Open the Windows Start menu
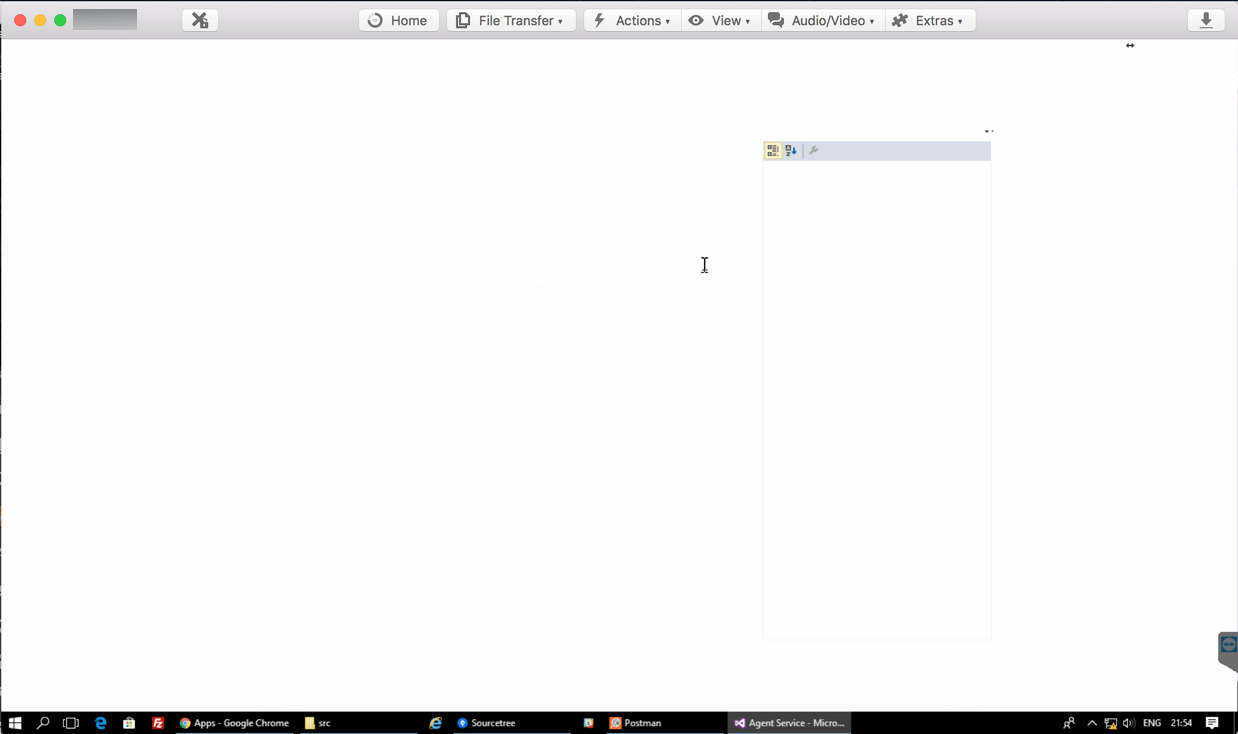 (x=15, y=723)
